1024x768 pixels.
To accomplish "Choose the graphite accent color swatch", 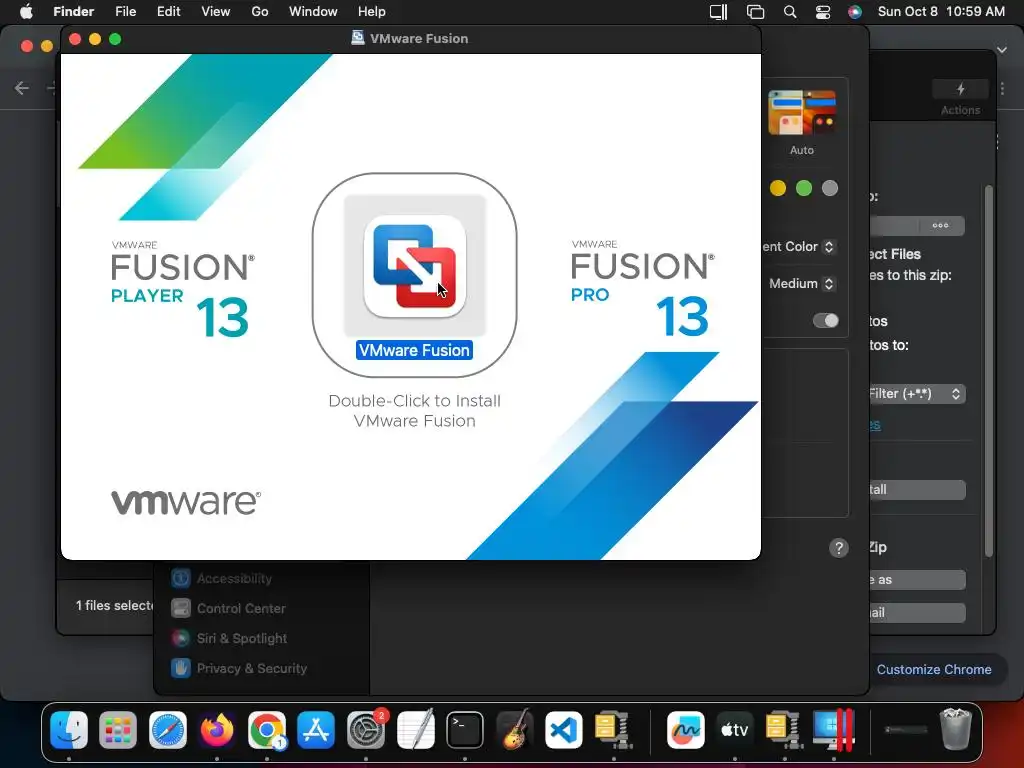I will tap(829, 188).
